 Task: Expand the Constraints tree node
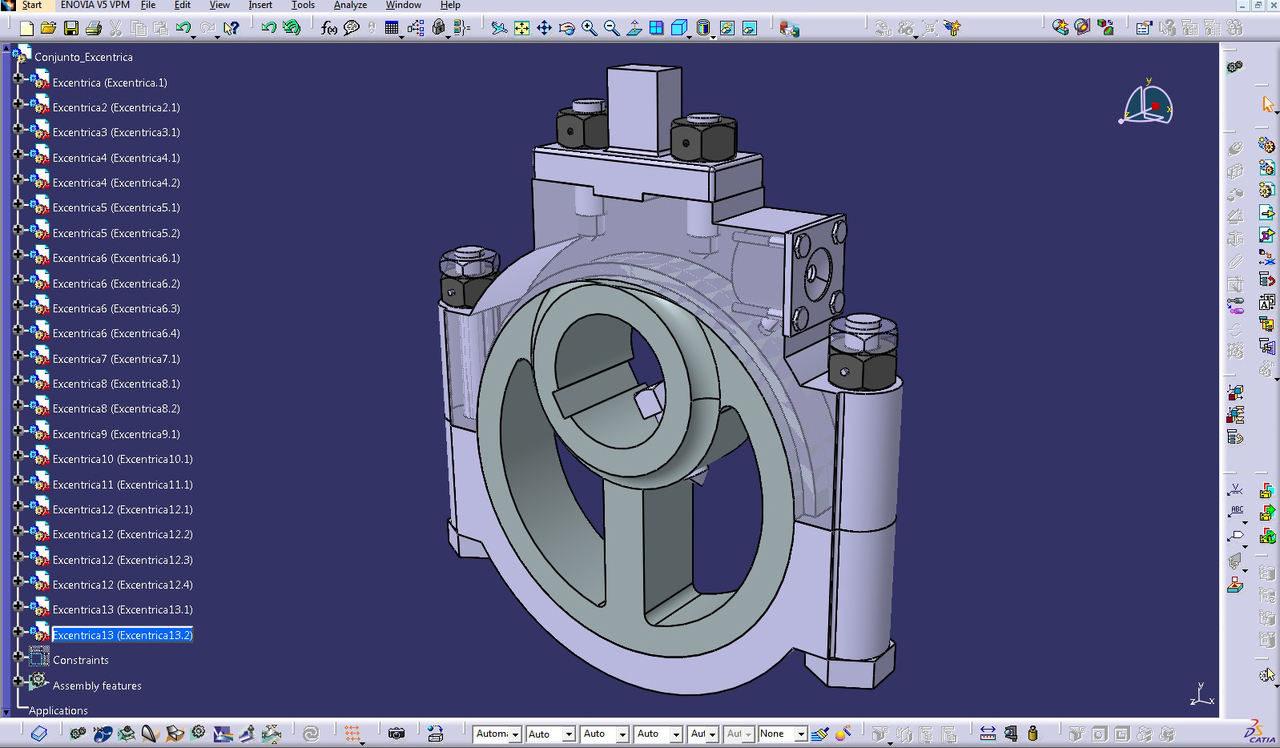[18, 656]
